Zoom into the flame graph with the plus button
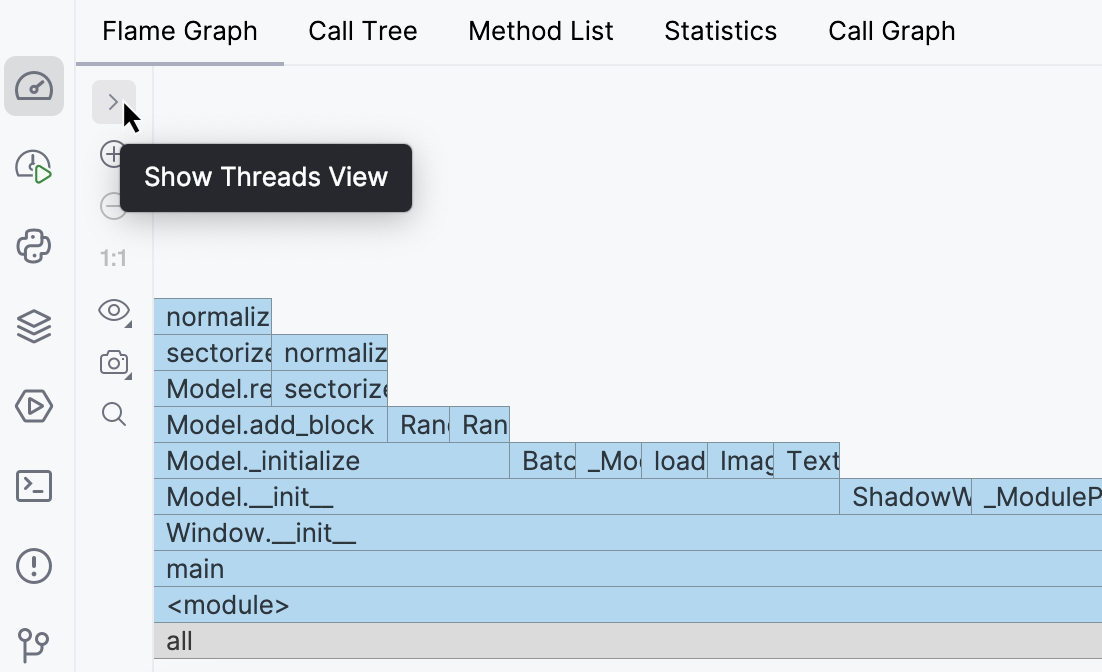 tap(113, 153)
